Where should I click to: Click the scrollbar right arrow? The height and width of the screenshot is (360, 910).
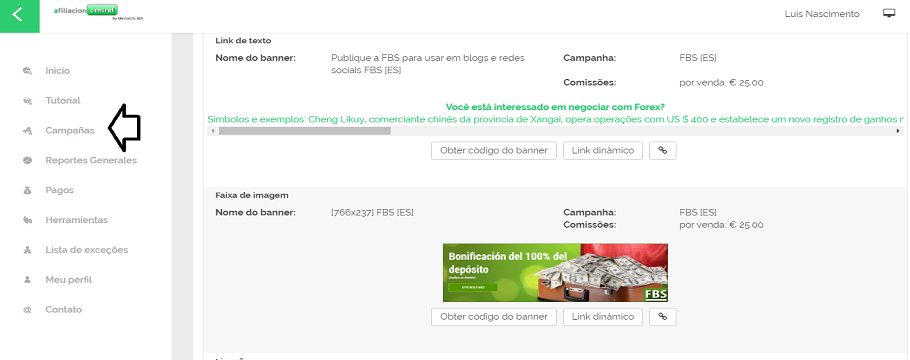tap(898, 131)
